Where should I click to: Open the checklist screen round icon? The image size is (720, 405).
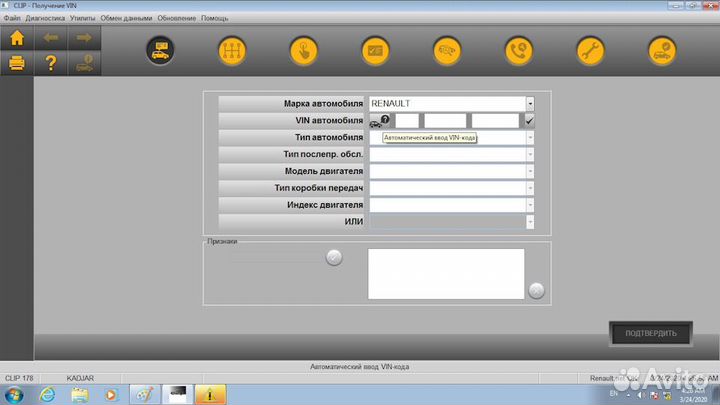coord(375,51)
